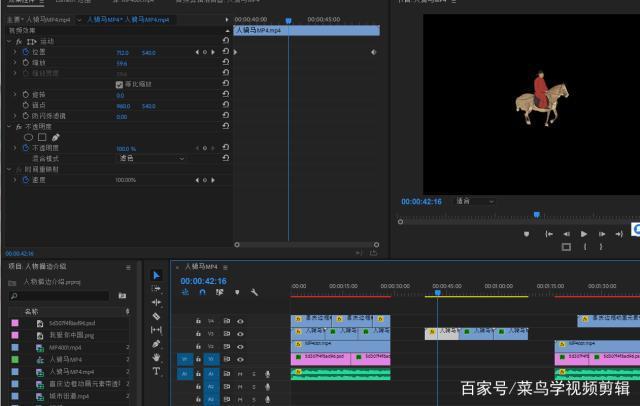Solo audio track A1
Image resolution: width=640 pixels, height=406 pixels.
(x=254, y=374)
